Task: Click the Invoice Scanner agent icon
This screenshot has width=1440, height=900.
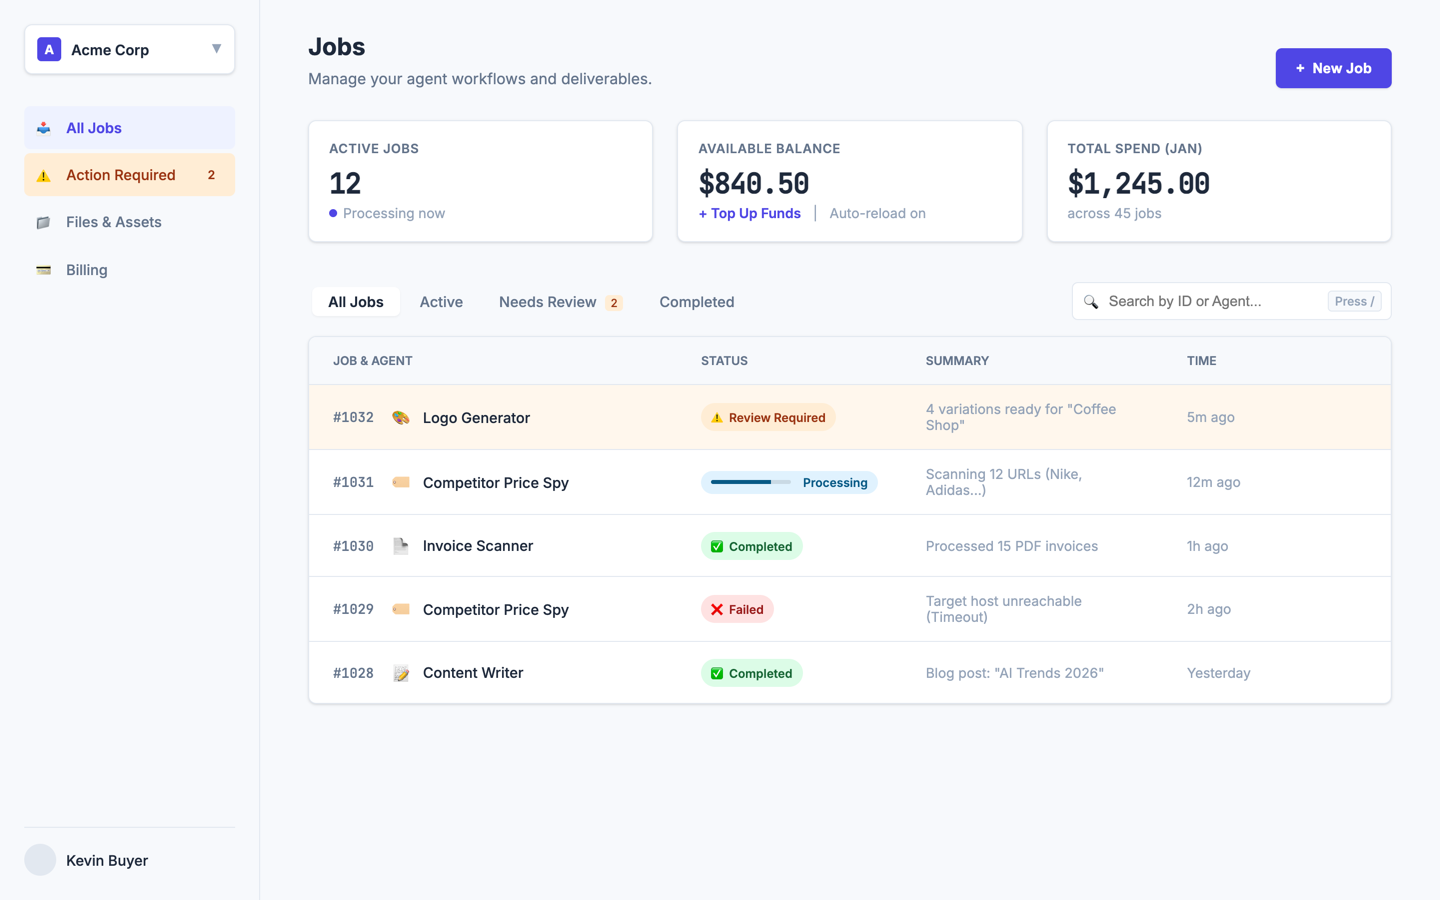Action: point(400,545)
